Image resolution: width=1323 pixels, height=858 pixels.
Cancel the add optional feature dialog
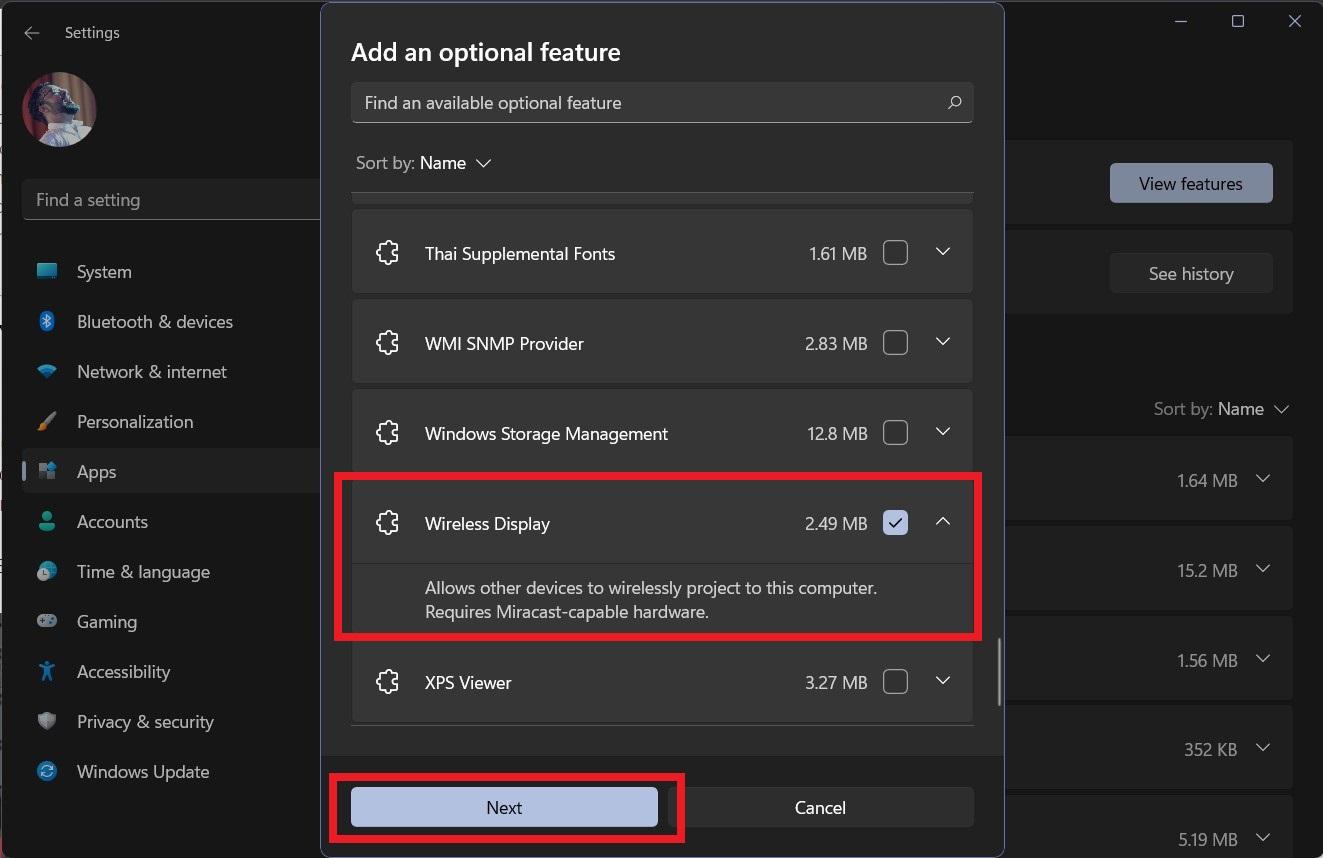(x=820, y=807)
